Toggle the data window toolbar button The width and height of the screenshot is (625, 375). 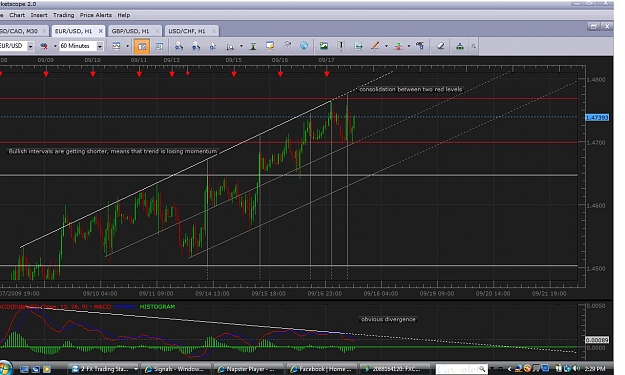[x=159, y=46]
